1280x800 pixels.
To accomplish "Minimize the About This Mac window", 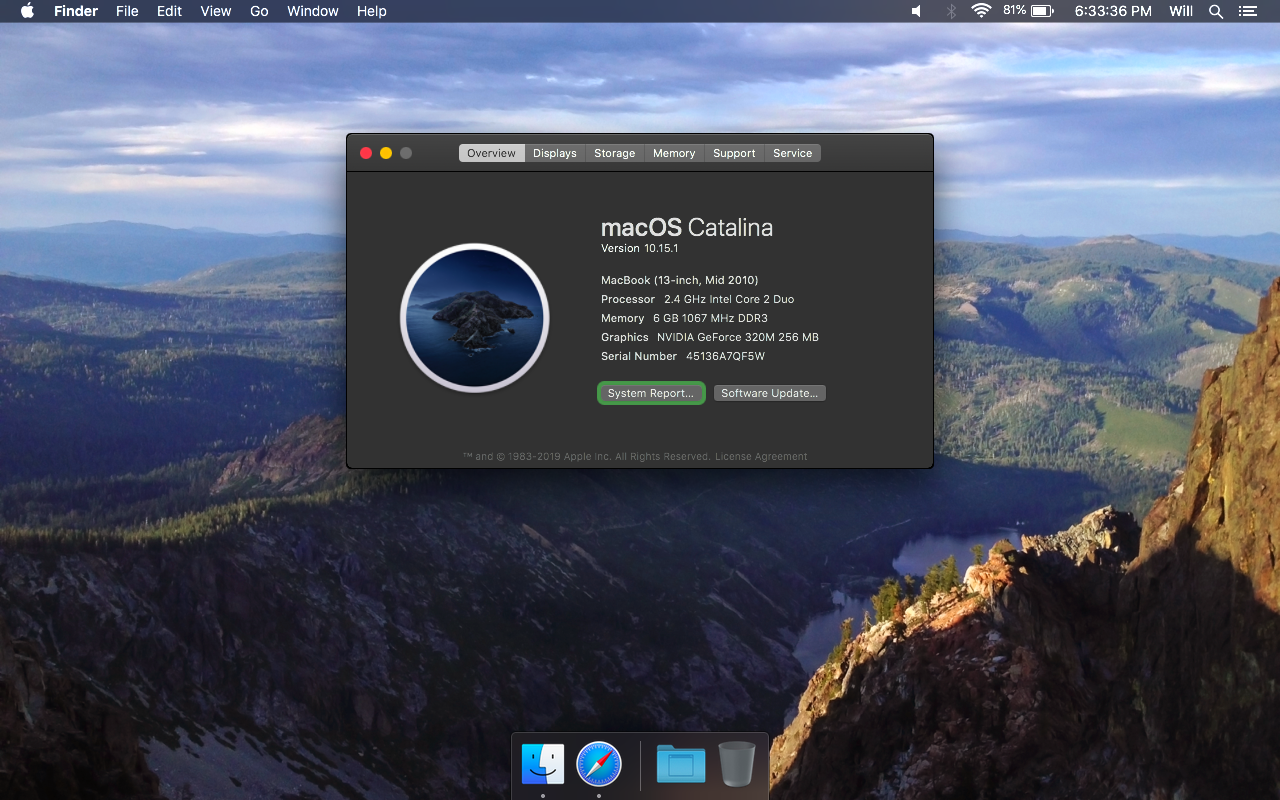I will 386,153.
